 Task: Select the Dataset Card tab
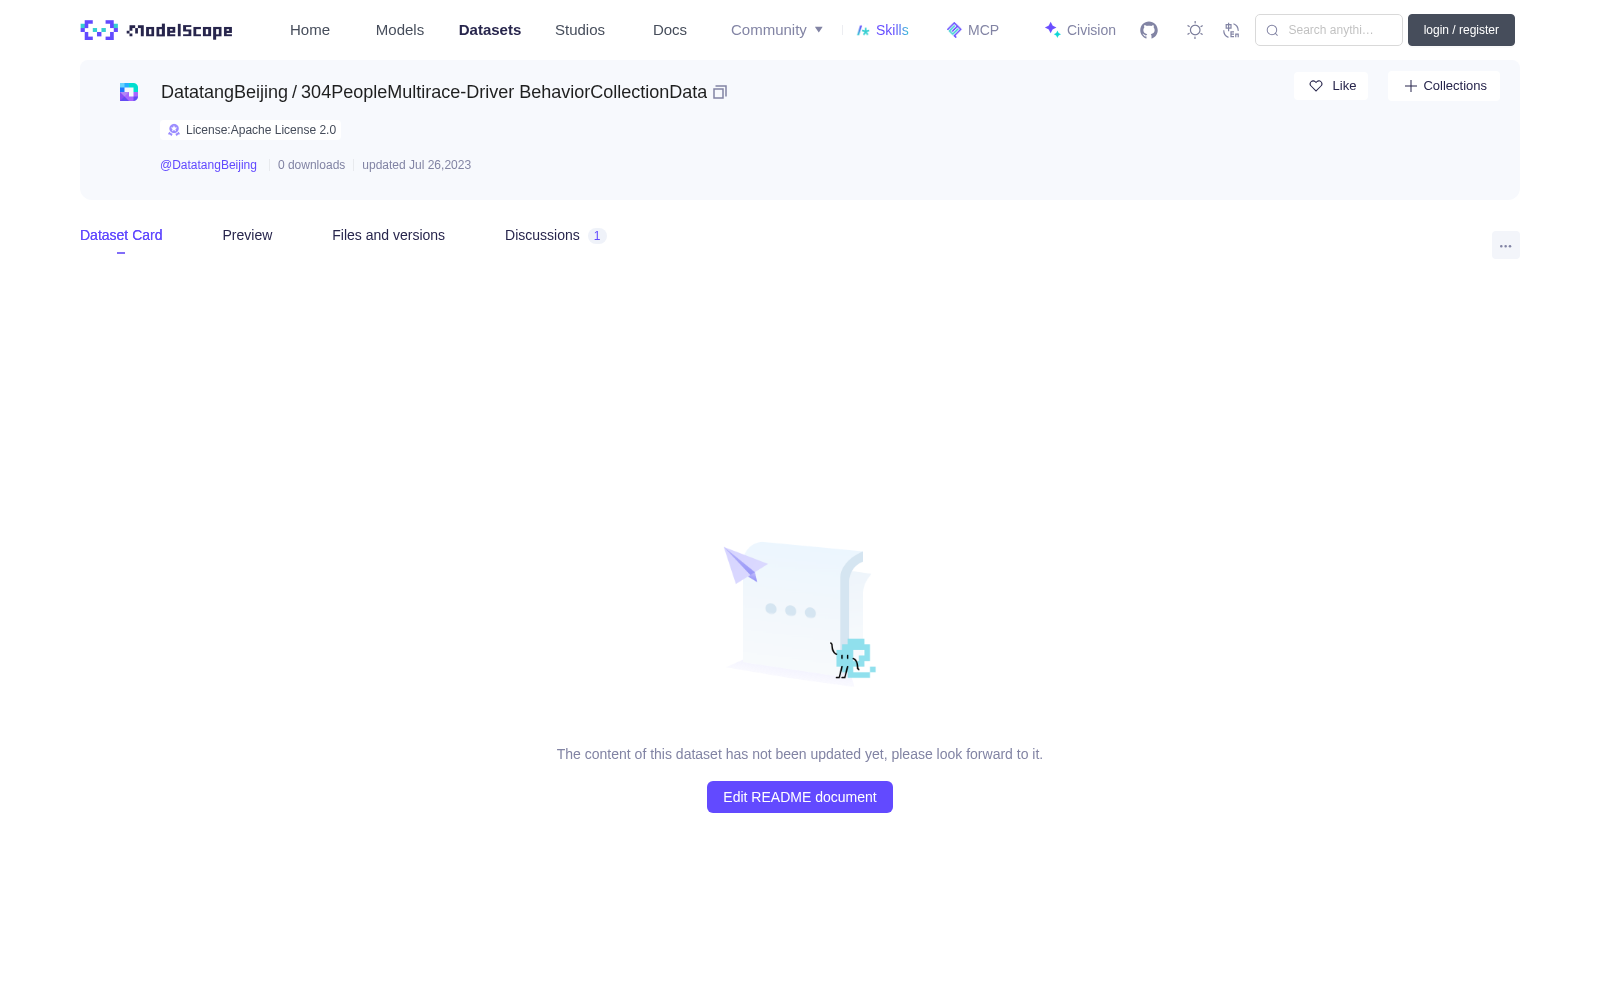click(121, 235)
